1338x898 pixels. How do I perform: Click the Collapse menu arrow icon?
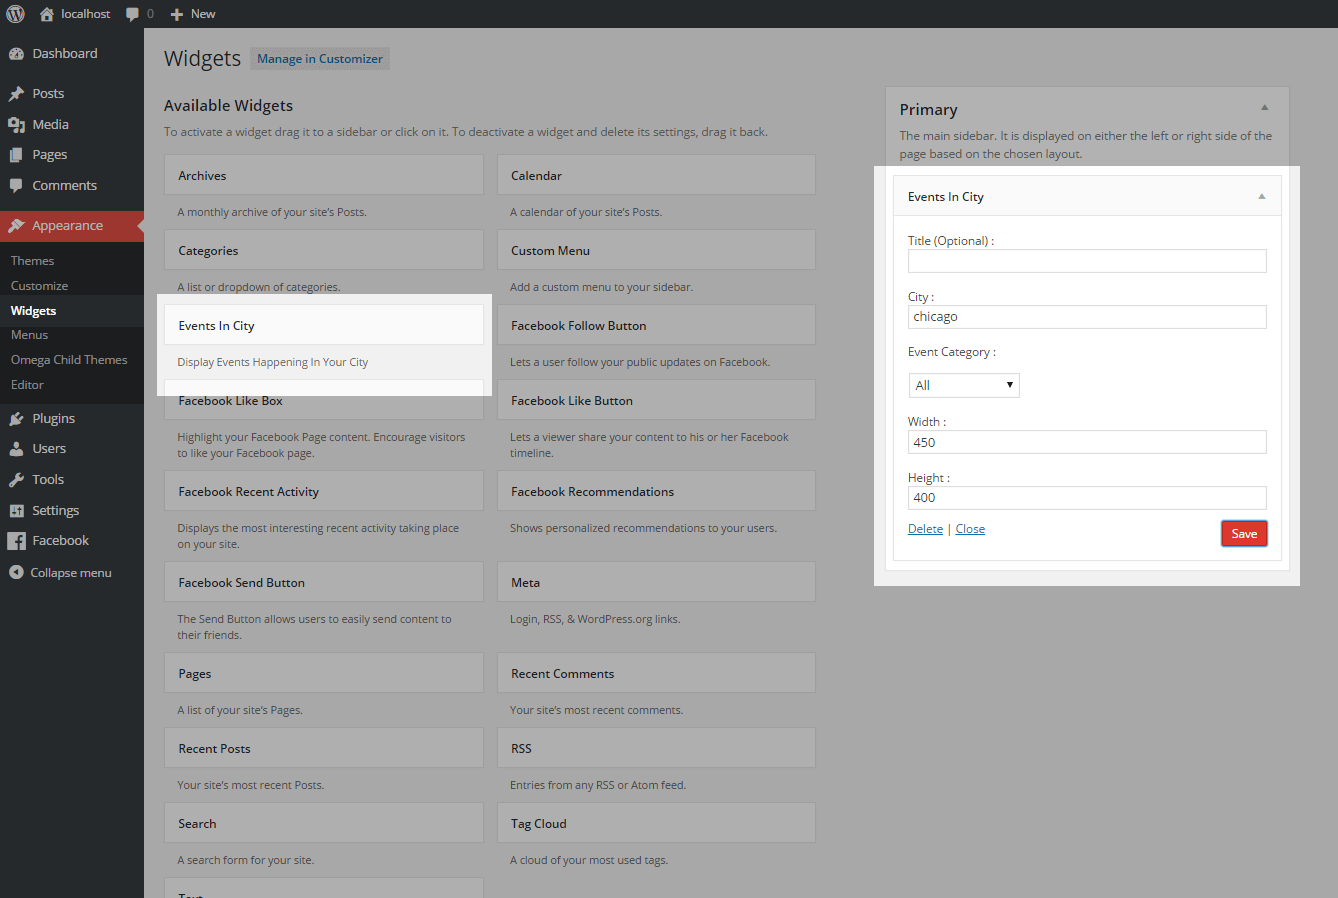pyautogui.click(x=16, y=573)
